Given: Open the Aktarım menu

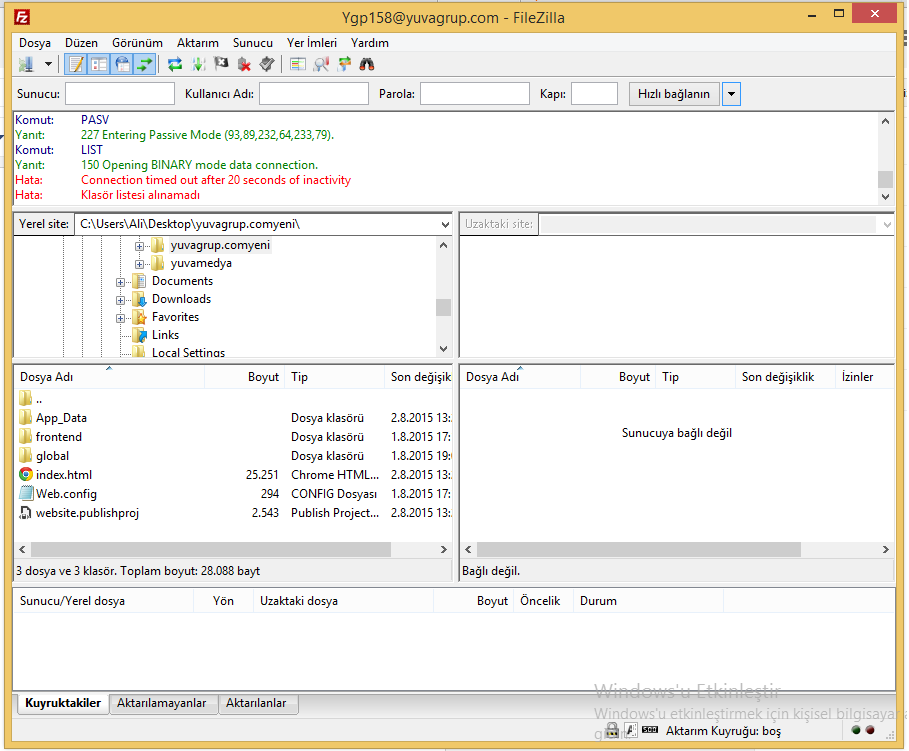Looking at the screenshot, I should [198, 43].
